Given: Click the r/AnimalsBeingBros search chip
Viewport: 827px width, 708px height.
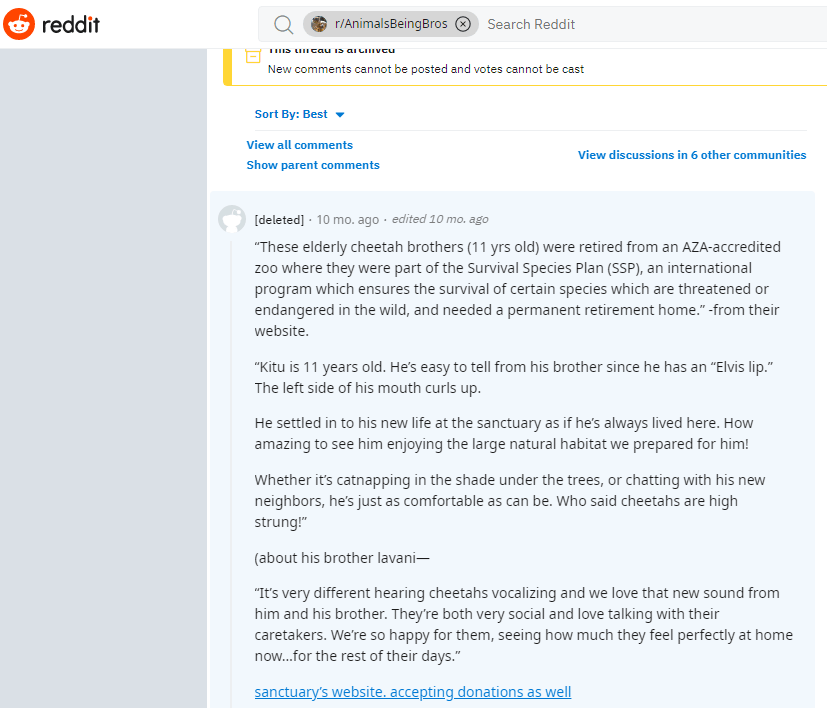Looking at the screenshot, I should [391, 24].
